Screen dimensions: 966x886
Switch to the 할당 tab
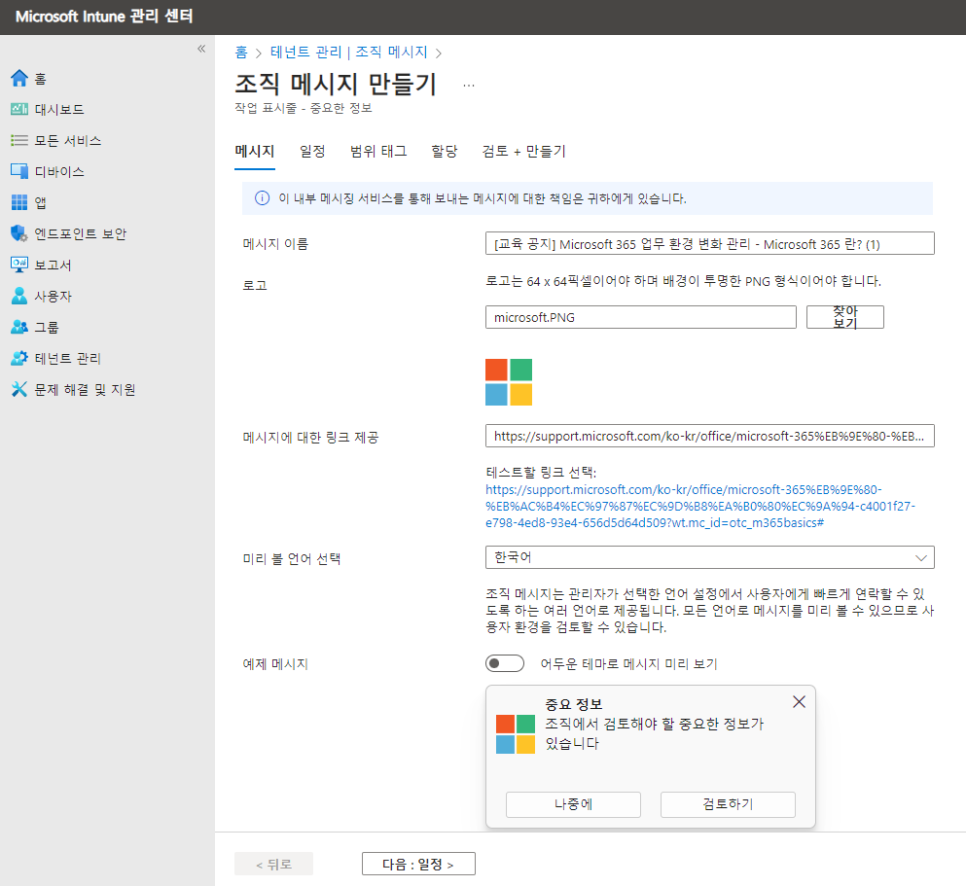click(444, 151)
